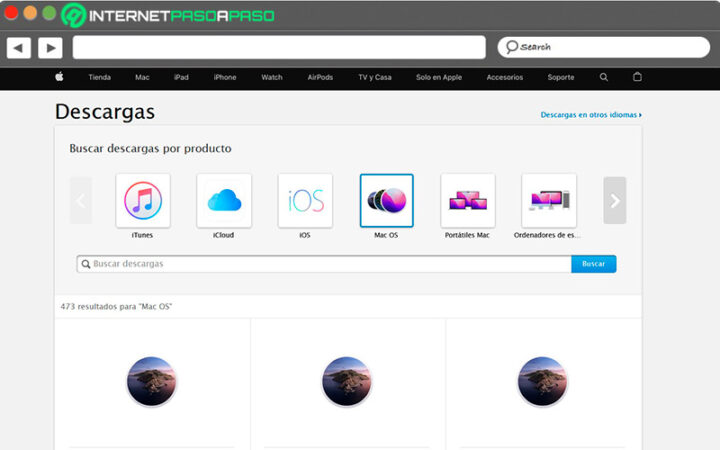
Task: Click the "Buscar descargas por producto" heading
Action: click(x=150, y=148)
